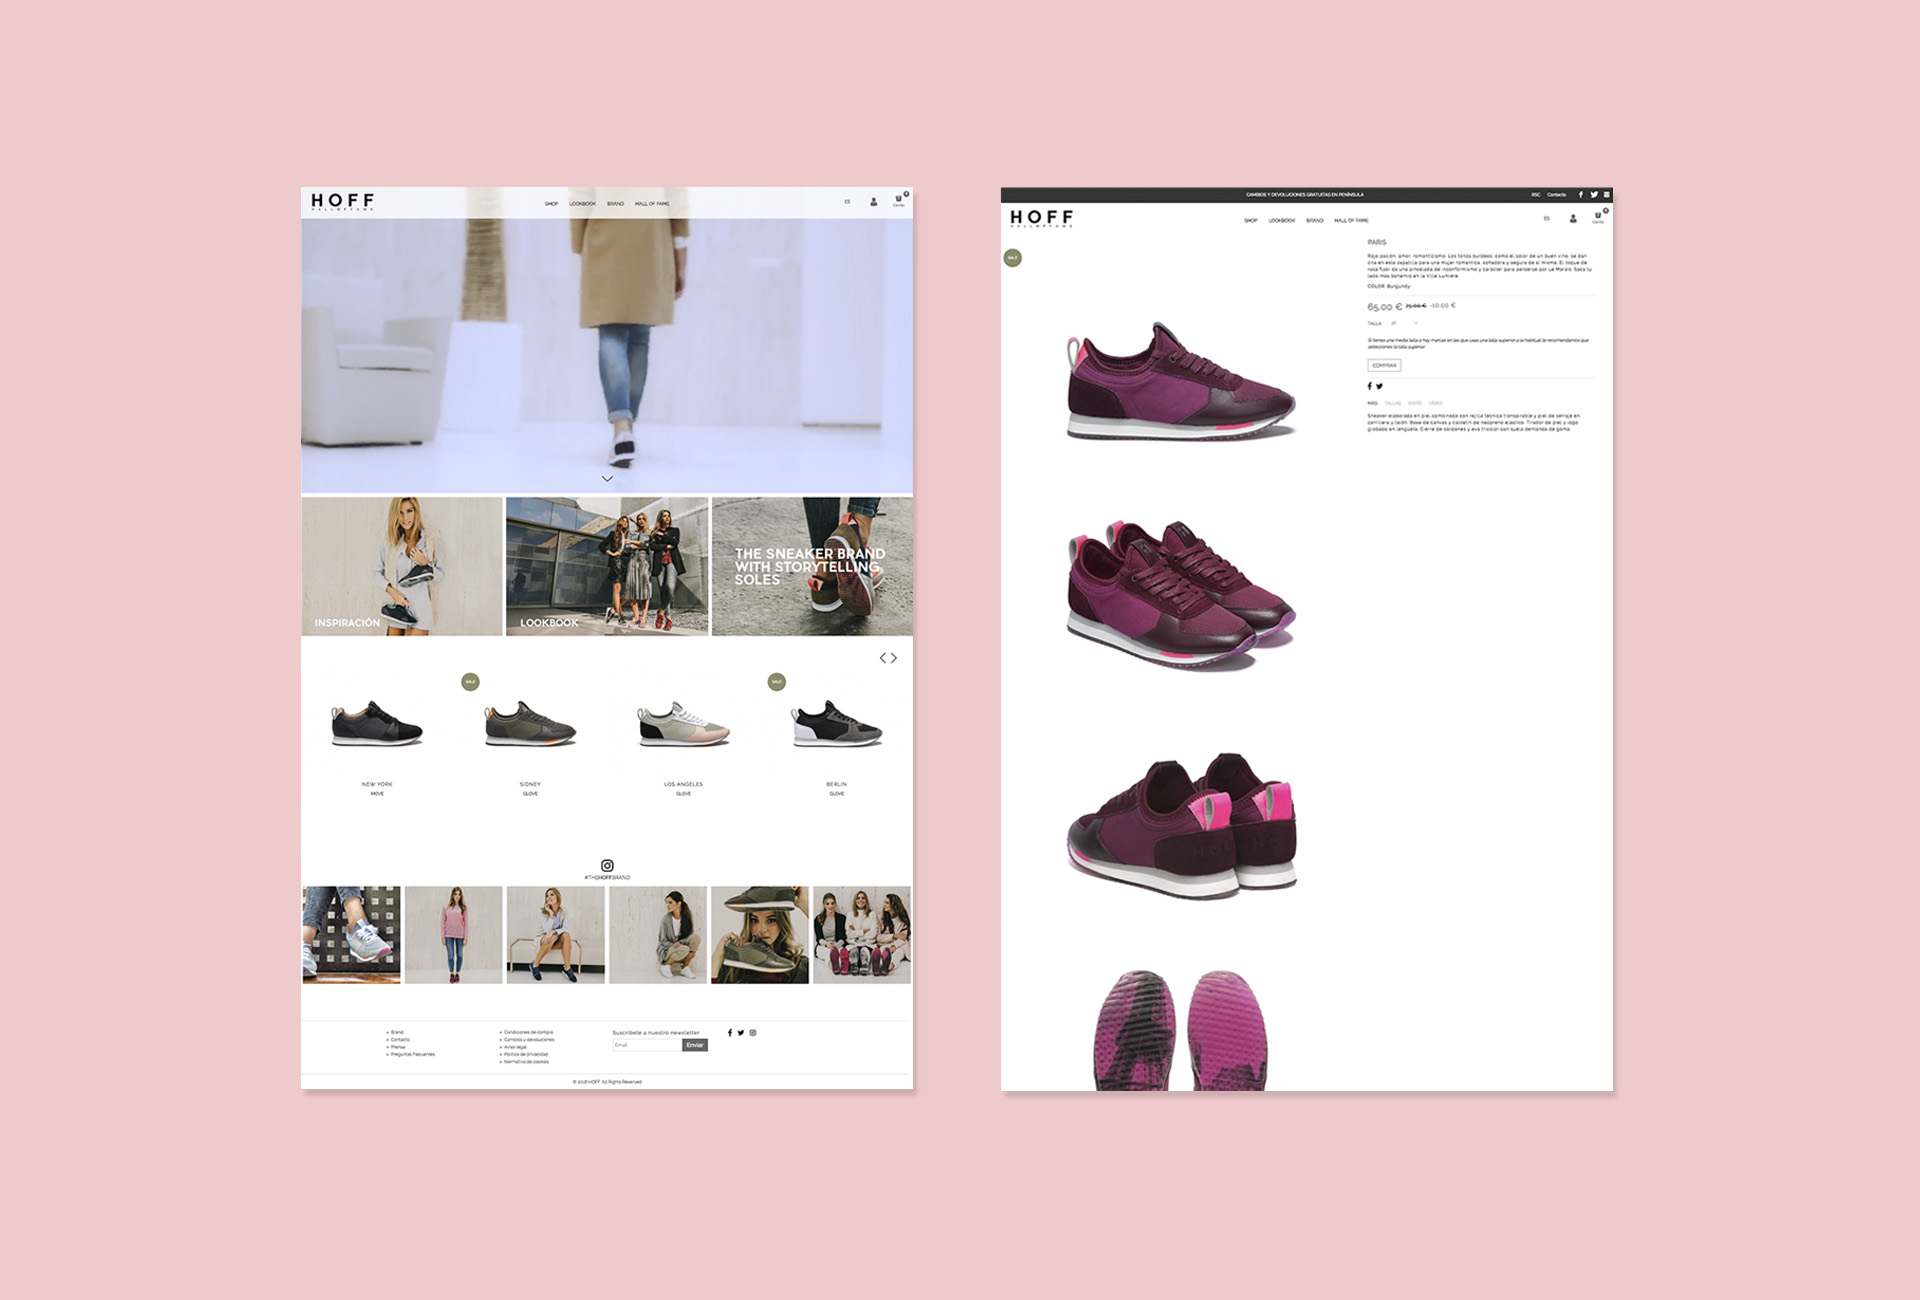Image resolution: width=1920 pixels, height=1300 pixels.
Task: Click the newsletter Email input field
Action: [x=647, y=1045]
